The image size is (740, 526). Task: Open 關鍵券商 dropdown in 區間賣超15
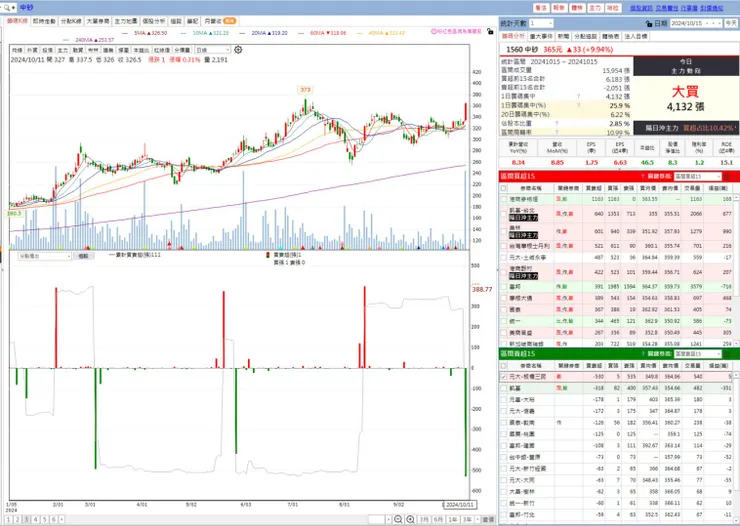click(698, 354)
